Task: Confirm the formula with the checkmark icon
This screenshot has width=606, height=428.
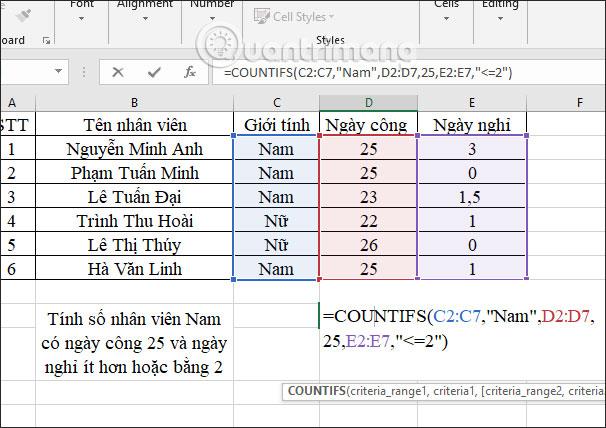Action: coord(154,72)
